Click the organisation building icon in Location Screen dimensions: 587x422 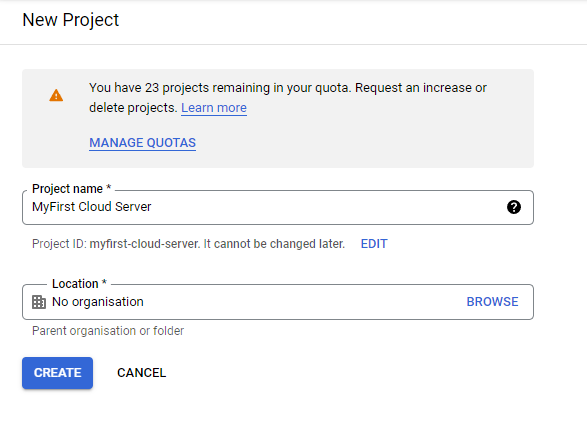39,302
